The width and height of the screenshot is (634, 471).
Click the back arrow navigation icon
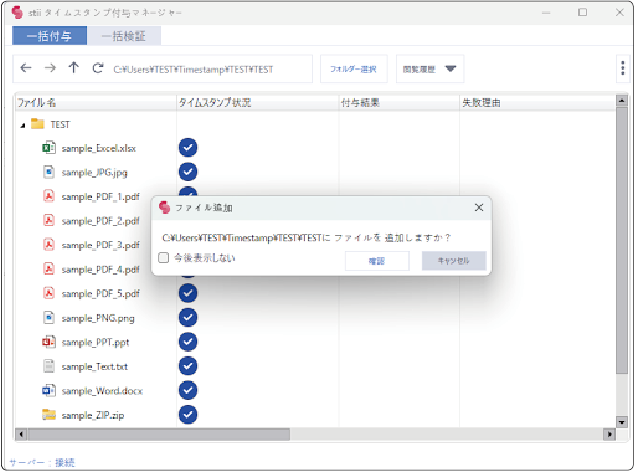[26, 69]
